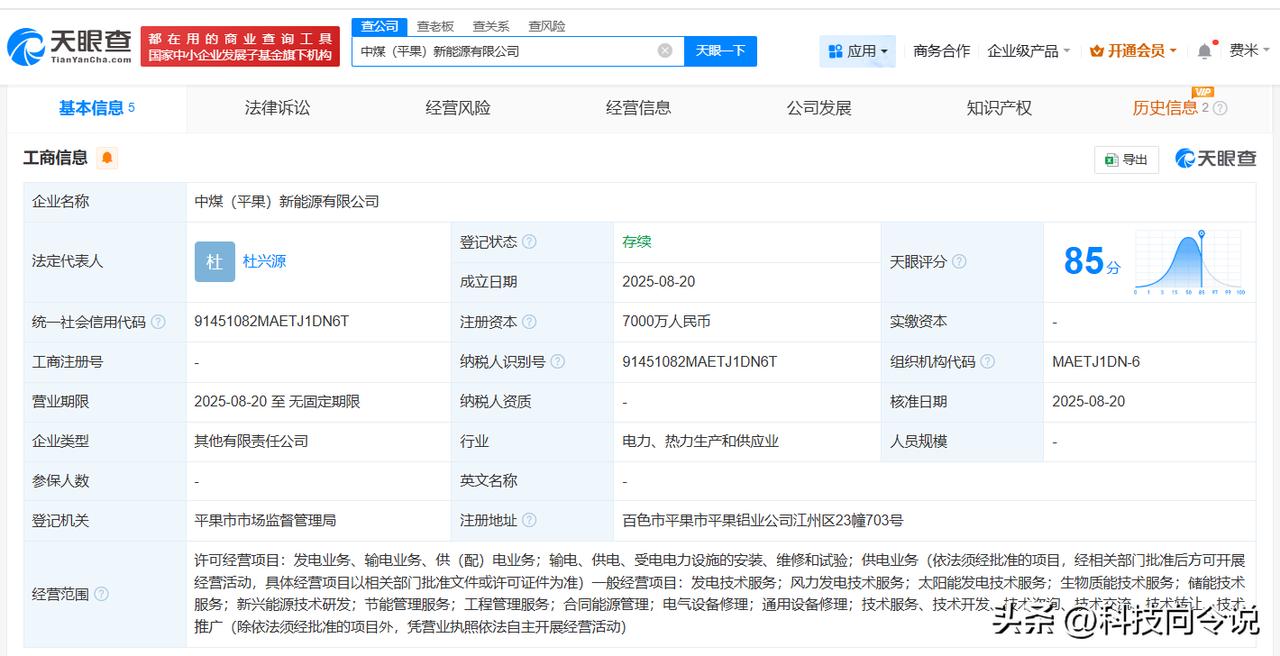Image resolution: width=1280 pixels, height=656 pixels.
Task: Click the registered address 百色市平果市平果铝业公司江州区23幢703号
Action: tap(762, 520)
